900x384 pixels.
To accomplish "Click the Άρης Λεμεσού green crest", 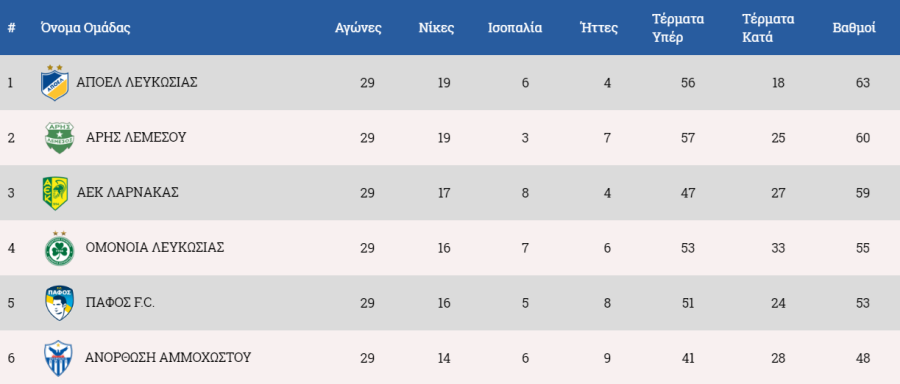I will 60,138.
